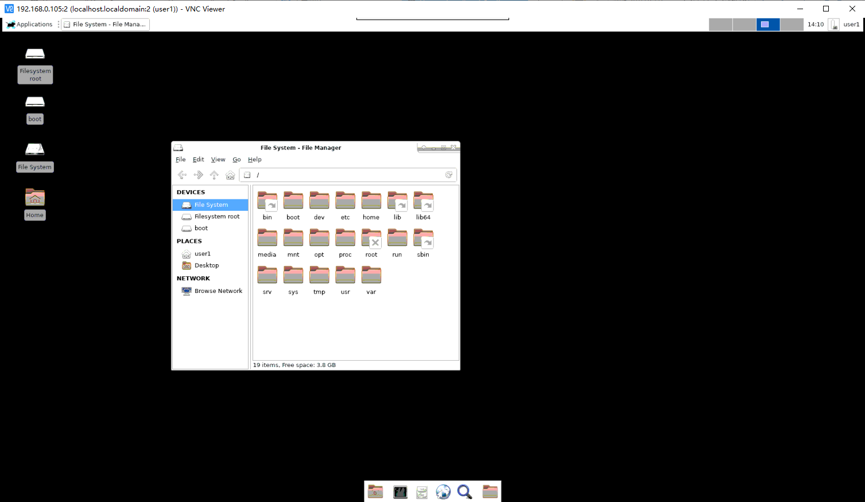Go to the home folder via toolbar house icon
This screenshot has height=502, width=865.
pos(230,175)
